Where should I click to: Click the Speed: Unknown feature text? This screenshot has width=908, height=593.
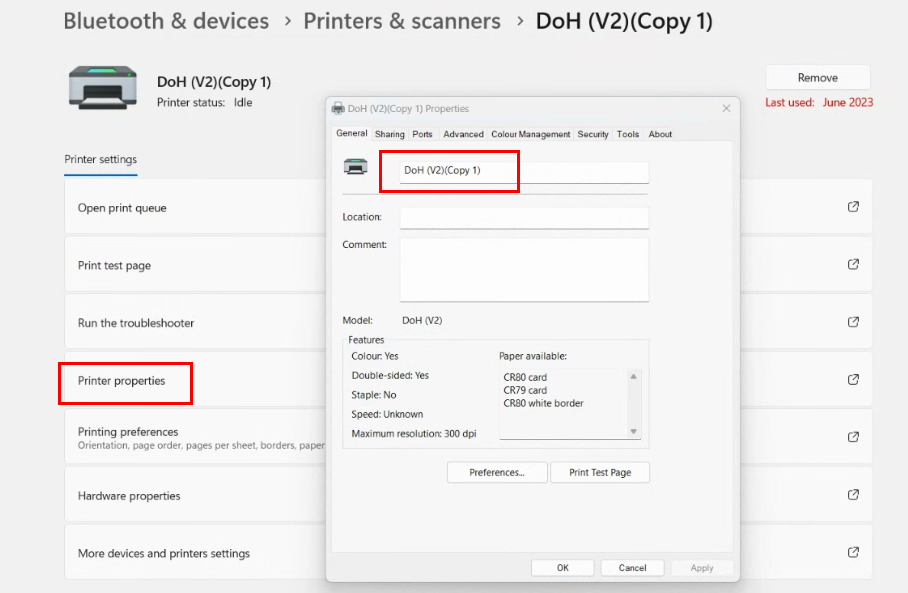coord(387,414)
